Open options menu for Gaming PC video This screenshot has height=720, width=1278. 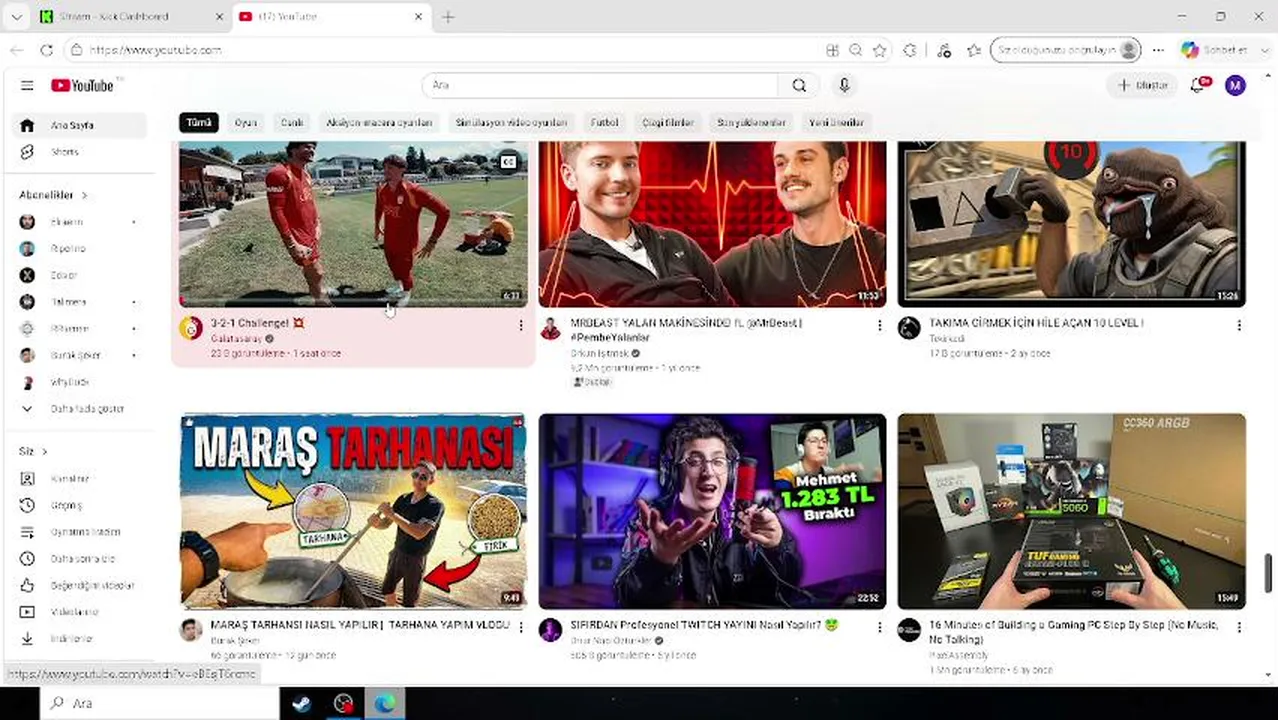coord(1238,627)
